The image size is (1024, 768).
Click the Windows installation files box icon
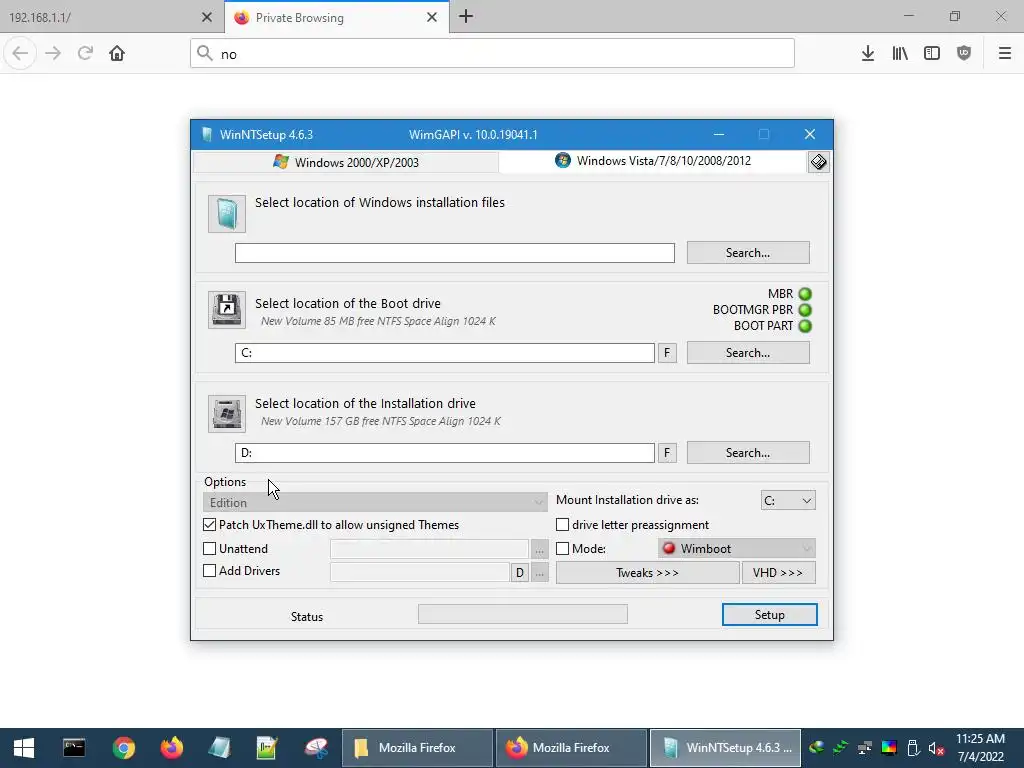pos(227,214)
